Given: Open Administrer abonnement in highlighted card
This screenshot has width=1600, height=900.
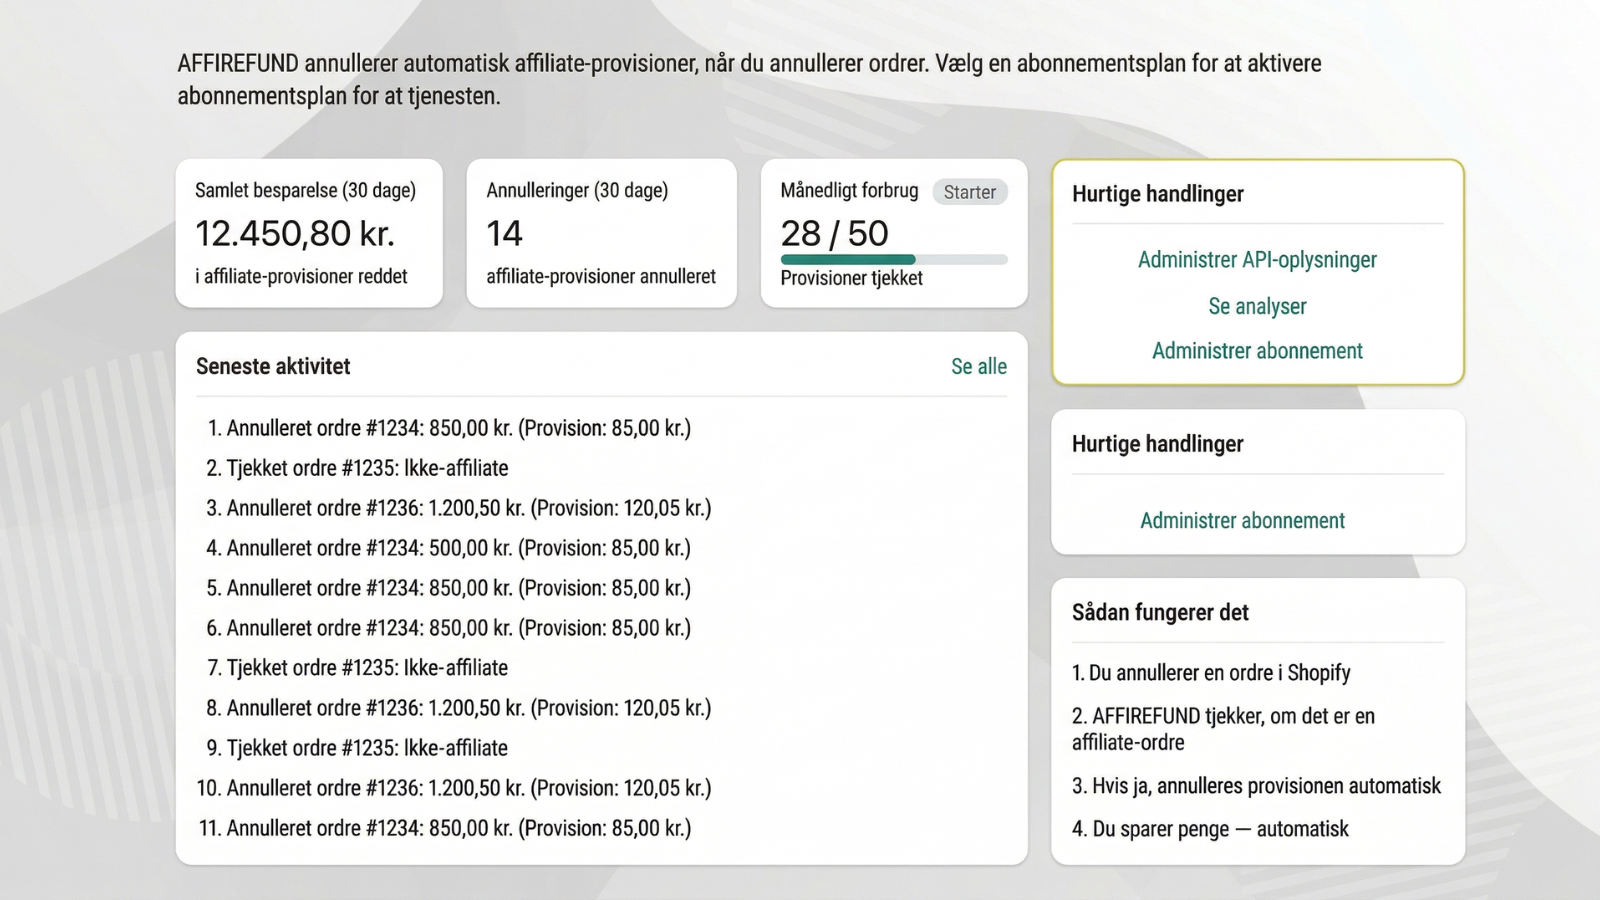Looking at the screenshot, I should coord(1257,351).
